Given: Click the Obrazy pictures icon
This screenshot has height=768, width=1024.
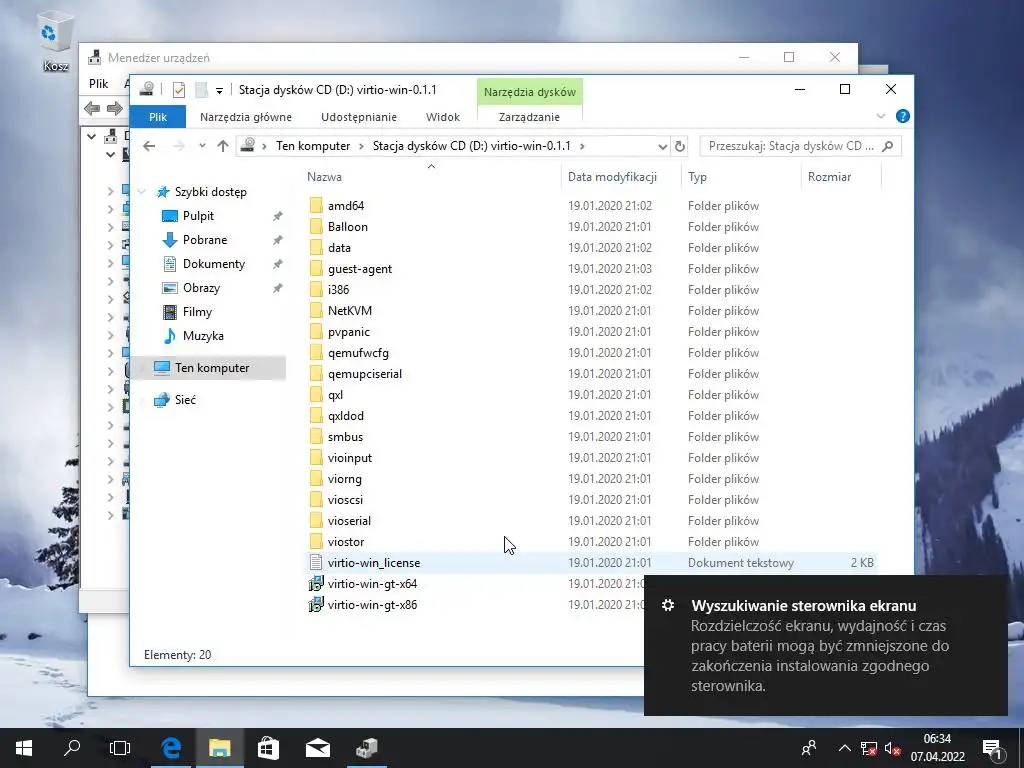Looking at the screenshot, I should pyautogui.click(x=170, y=288).
